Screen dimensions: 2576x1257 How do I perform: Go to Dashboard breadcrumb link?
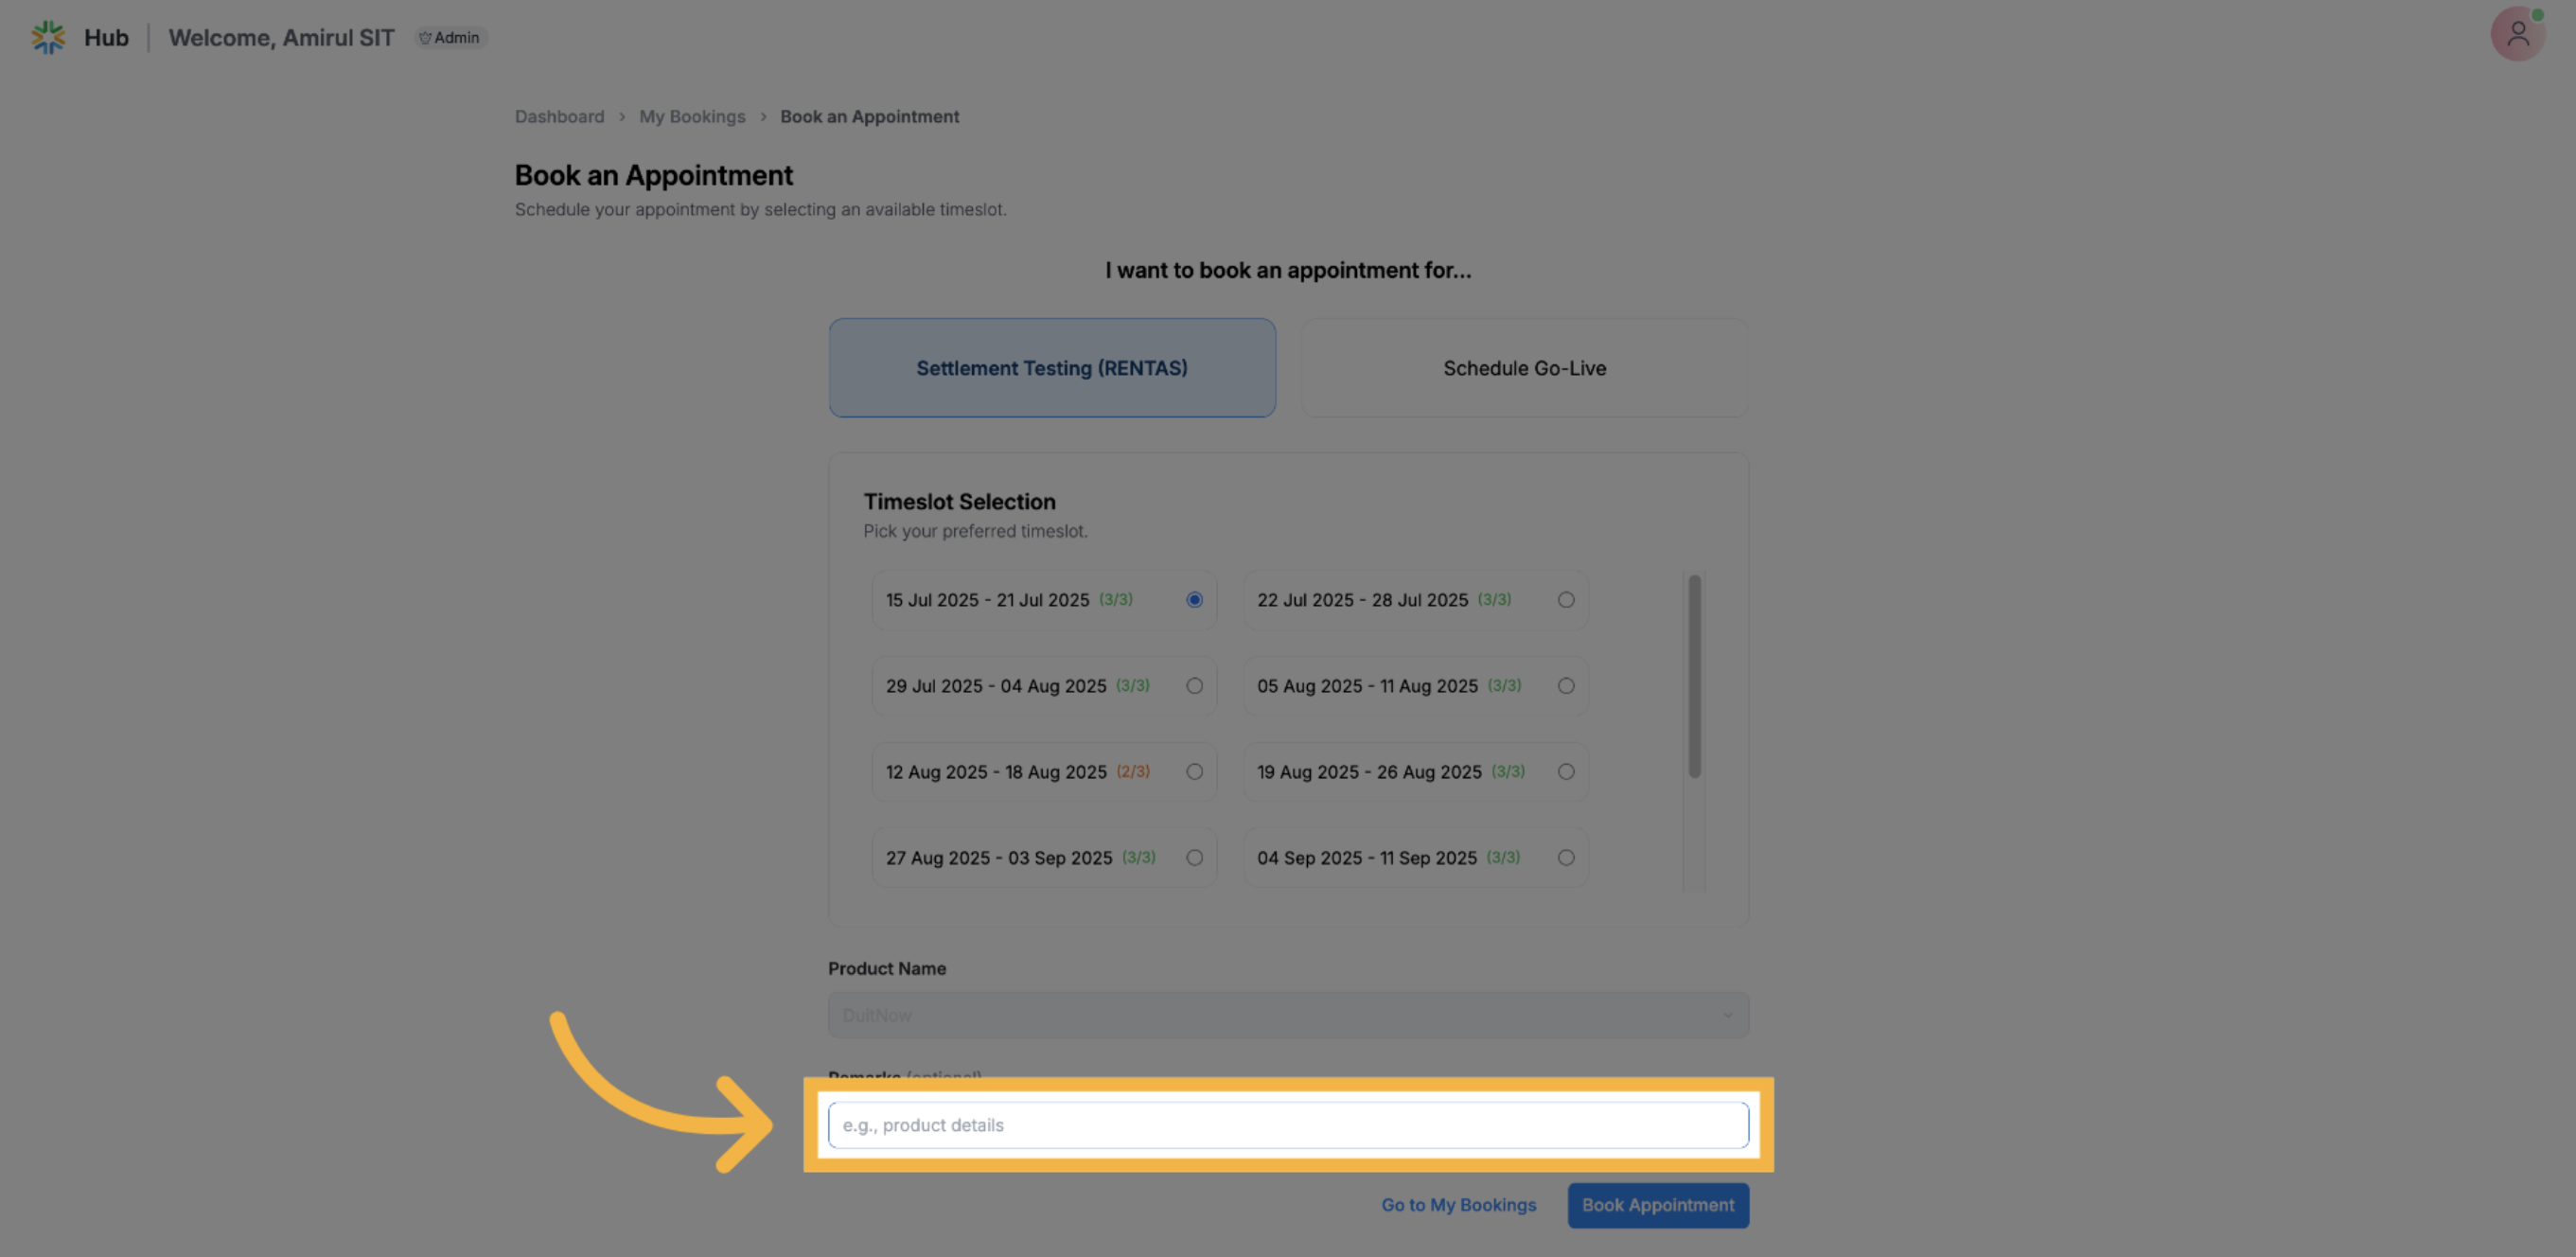(x=559, y=117)
